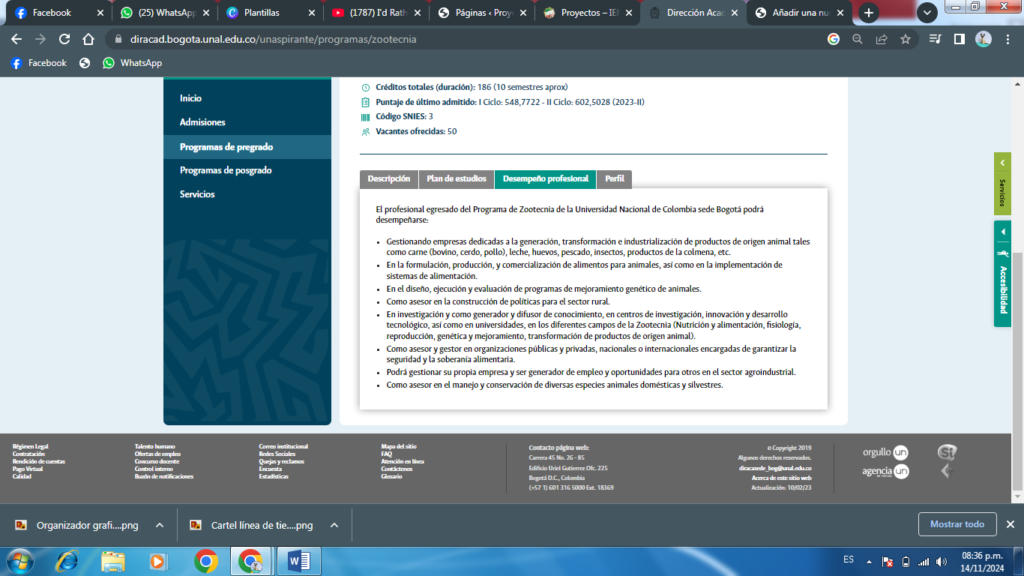The width and height of the screenshot is (1024, 576).
Task: Share this page using the share icon
Action: 881,39
